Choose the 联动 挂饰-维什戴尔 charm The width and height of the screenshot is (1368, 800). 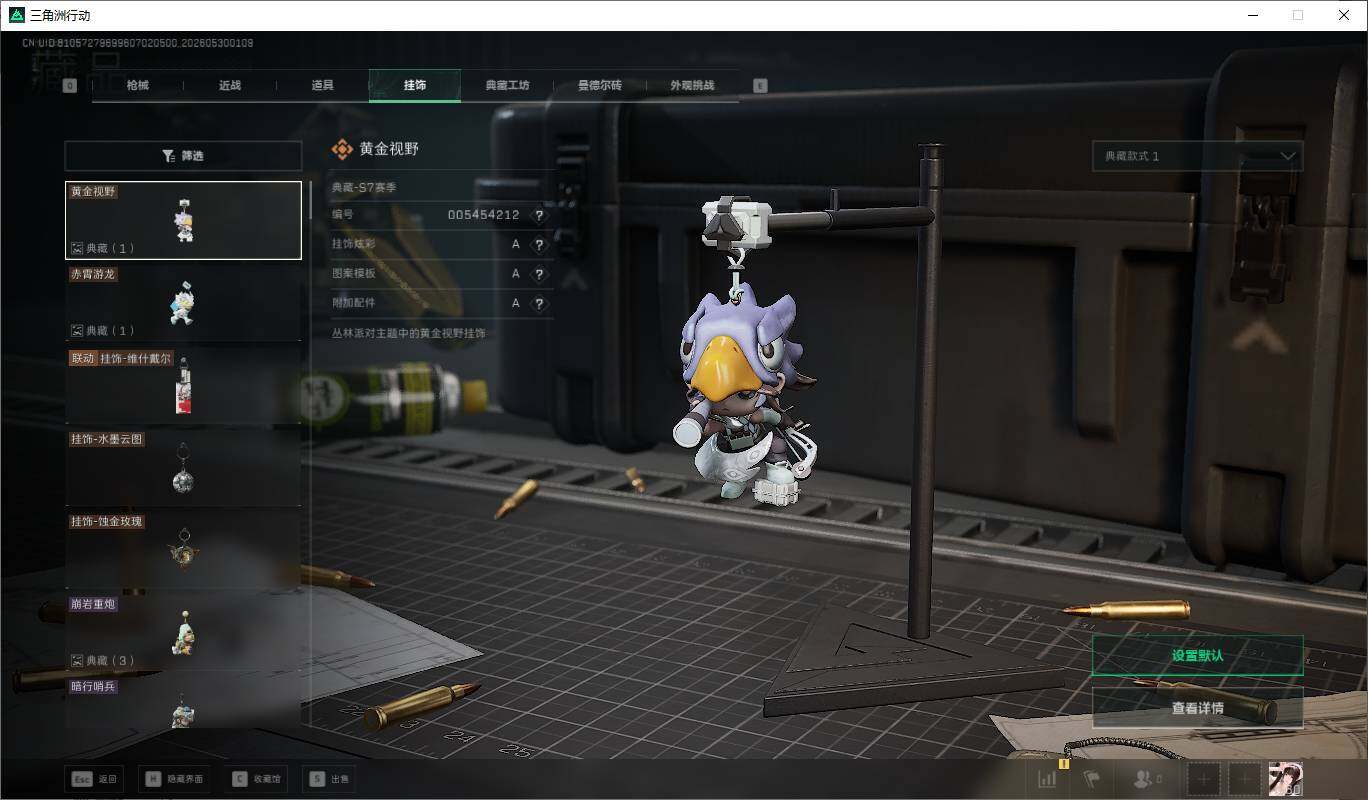point(183,386)
